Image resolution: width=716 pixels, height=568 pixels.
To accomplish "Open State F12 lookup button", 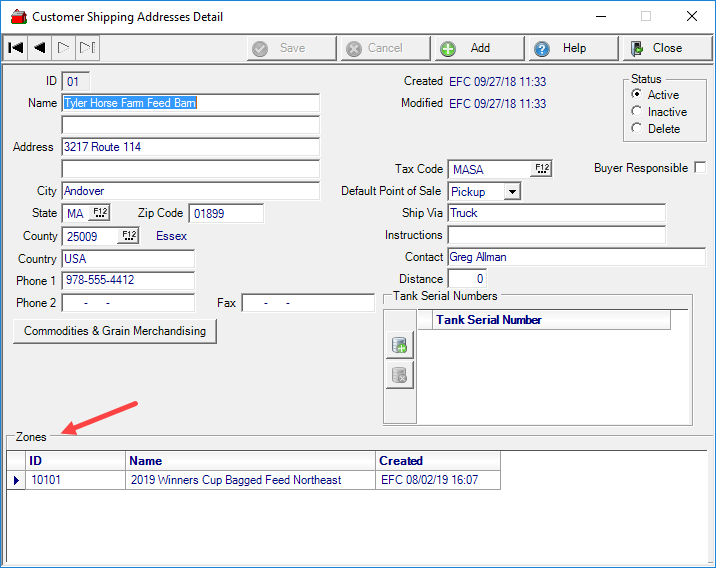I will click(100, 213).
